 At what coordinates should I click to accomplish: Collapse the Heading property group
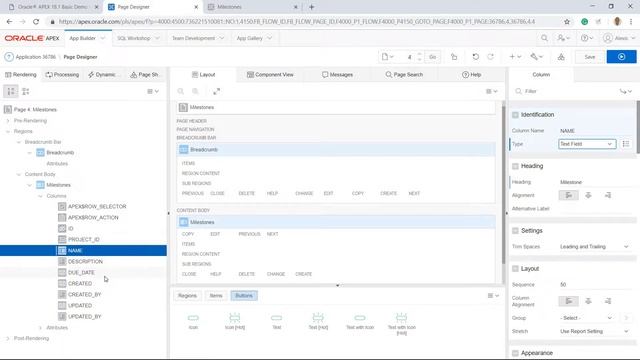(515, 166)
